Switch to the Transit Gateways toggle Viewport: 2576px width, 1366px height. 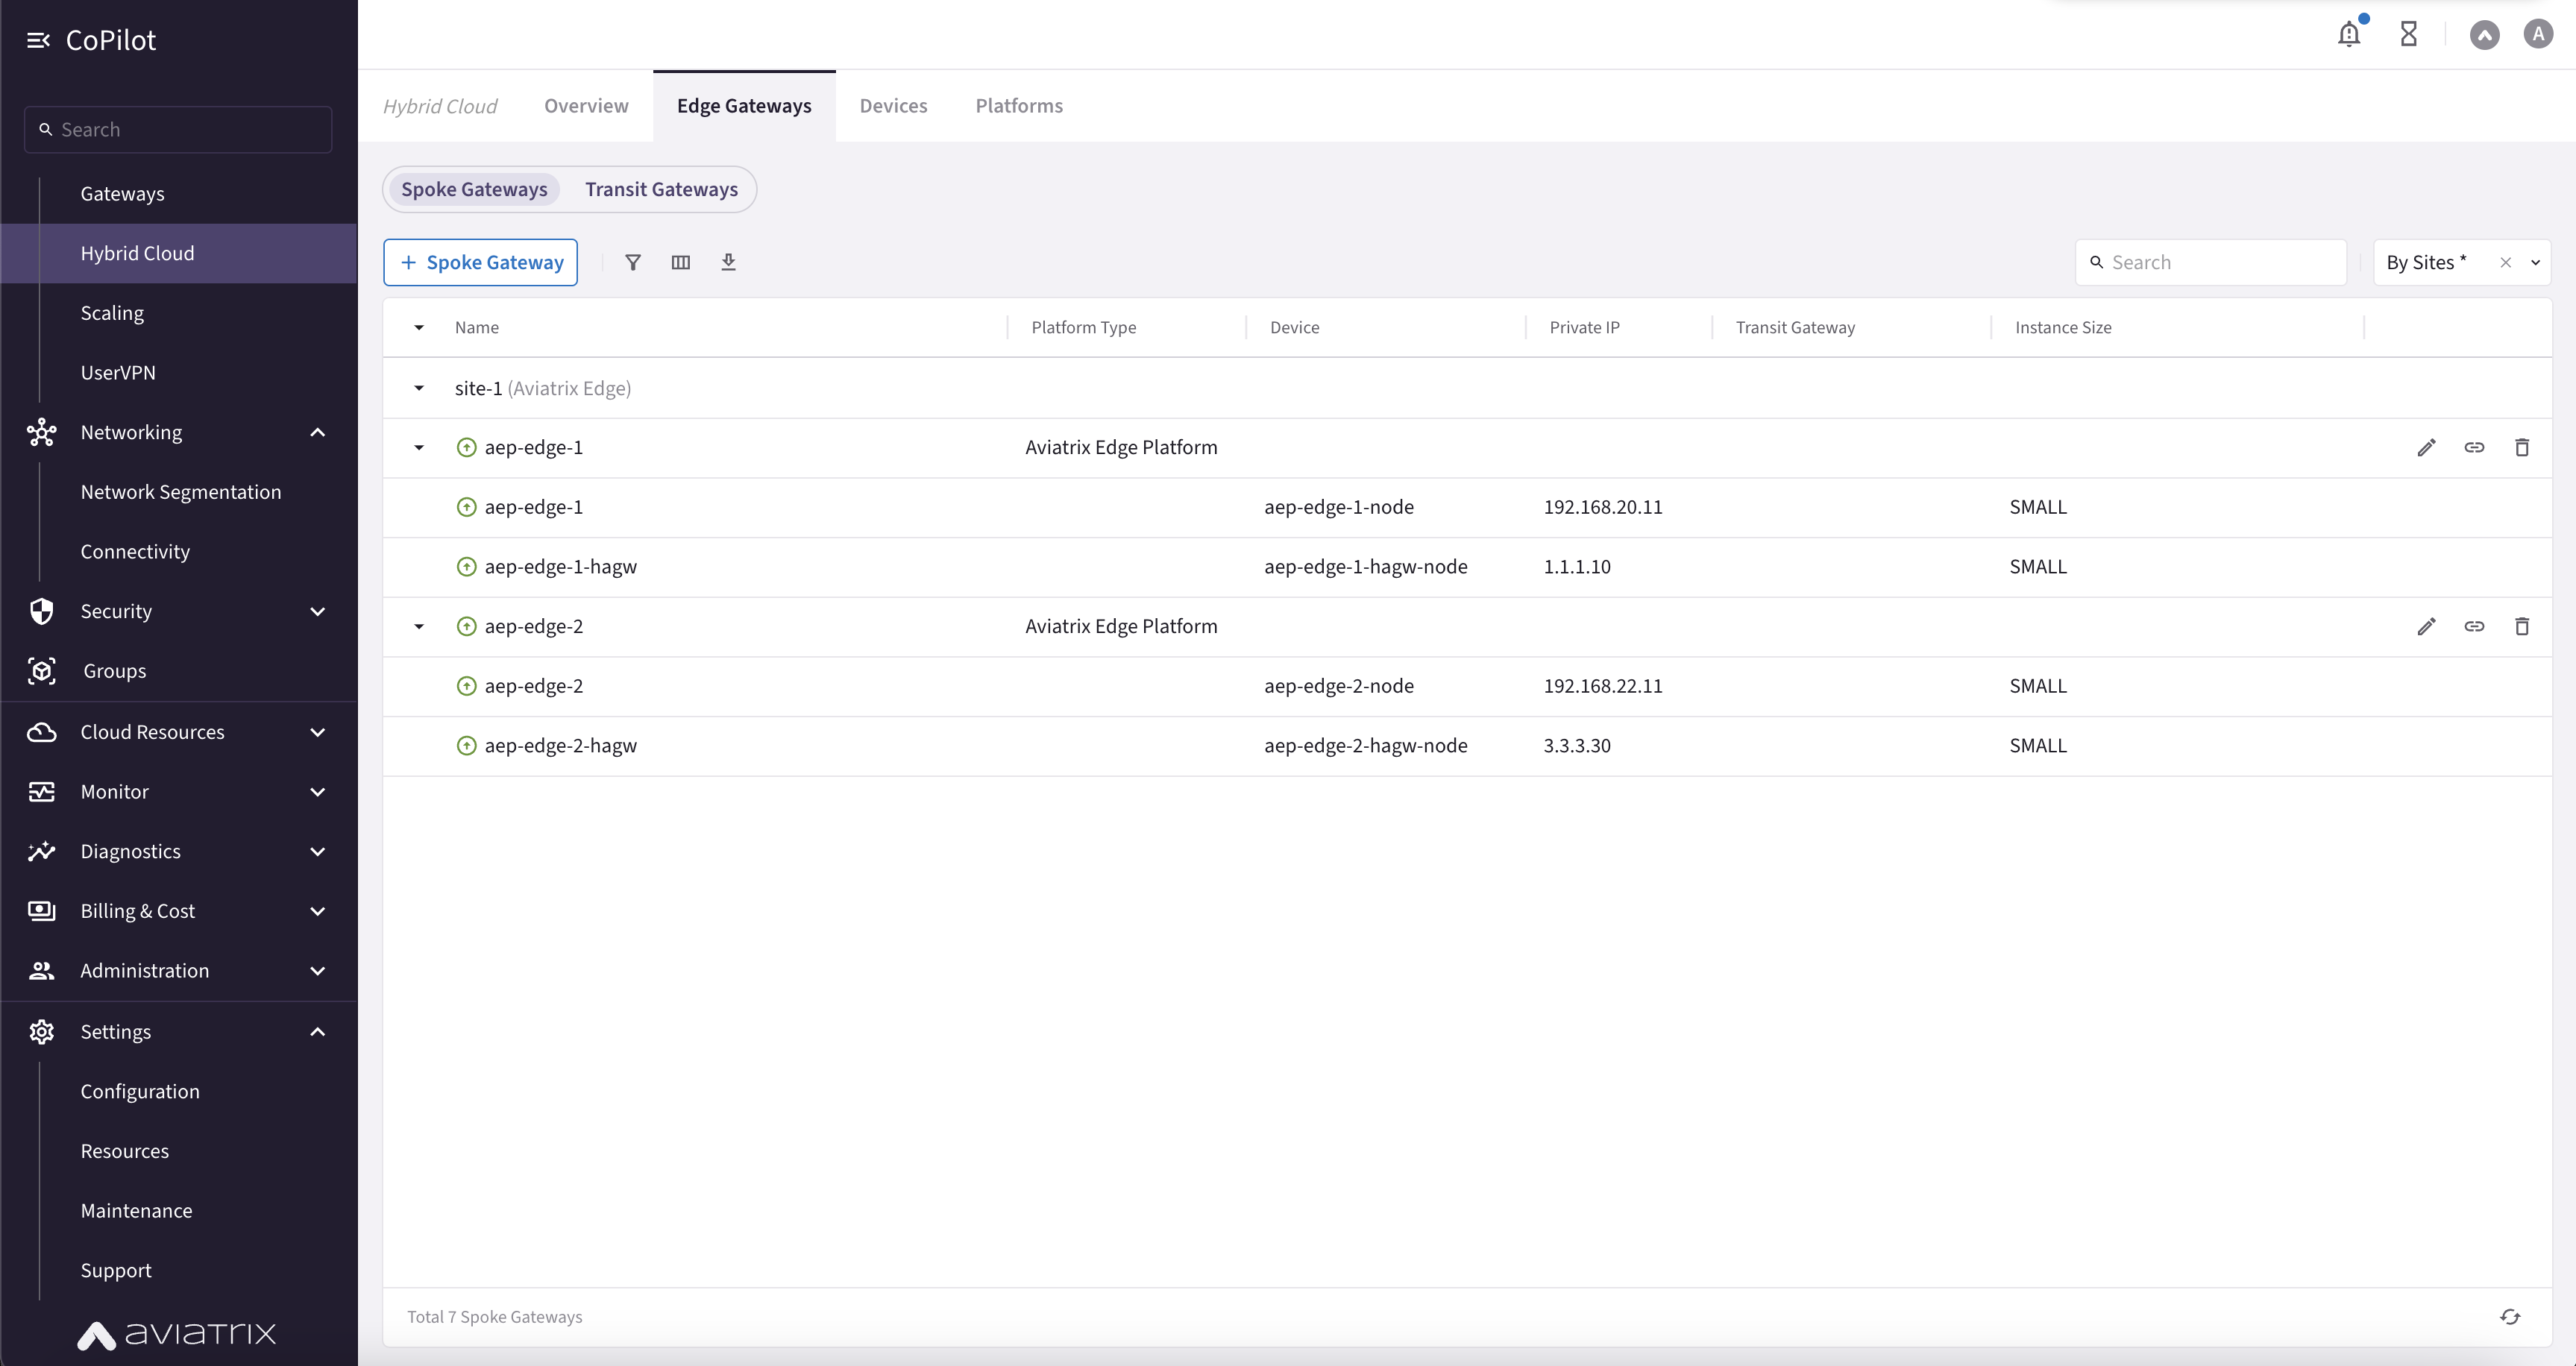(x=661, y=189)
